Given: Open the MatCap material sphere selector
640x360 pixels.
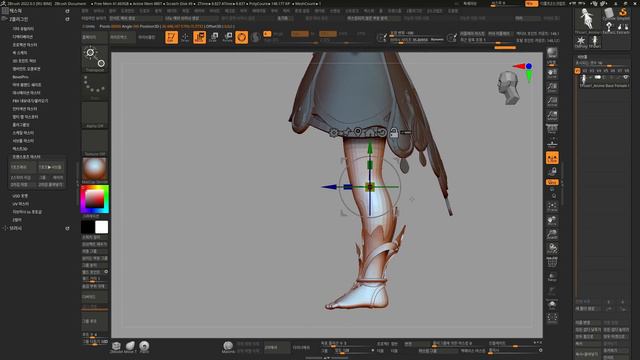Looking at the screenshot, I should pos(95,170).
